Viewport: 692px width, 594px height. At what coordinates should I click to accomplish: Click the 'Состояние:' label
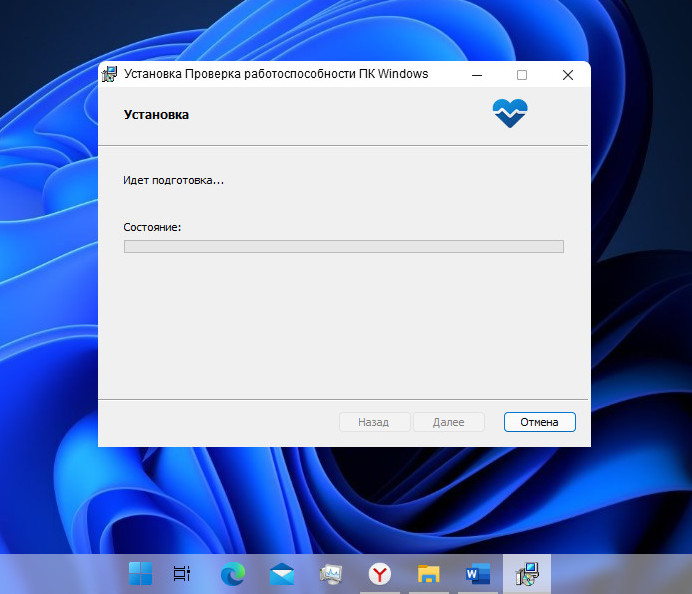[152, 227]
